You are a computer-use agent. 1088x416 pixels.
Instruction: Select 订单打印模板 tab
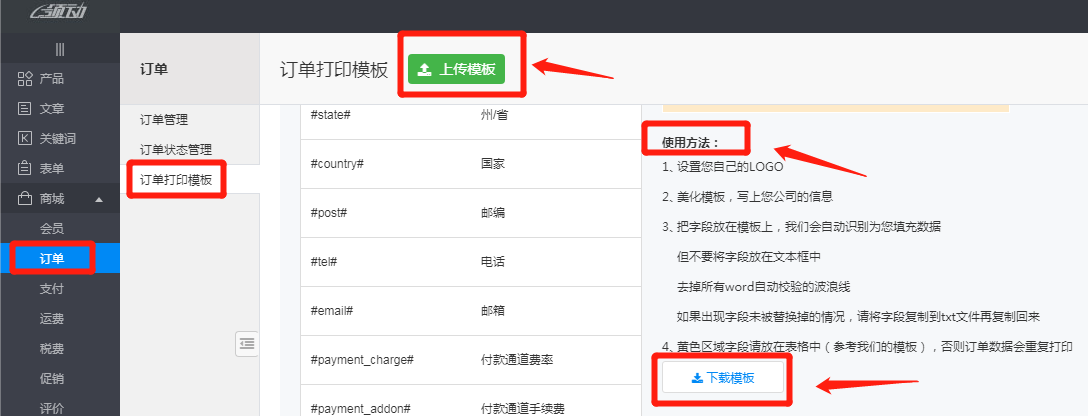point(176,180)
